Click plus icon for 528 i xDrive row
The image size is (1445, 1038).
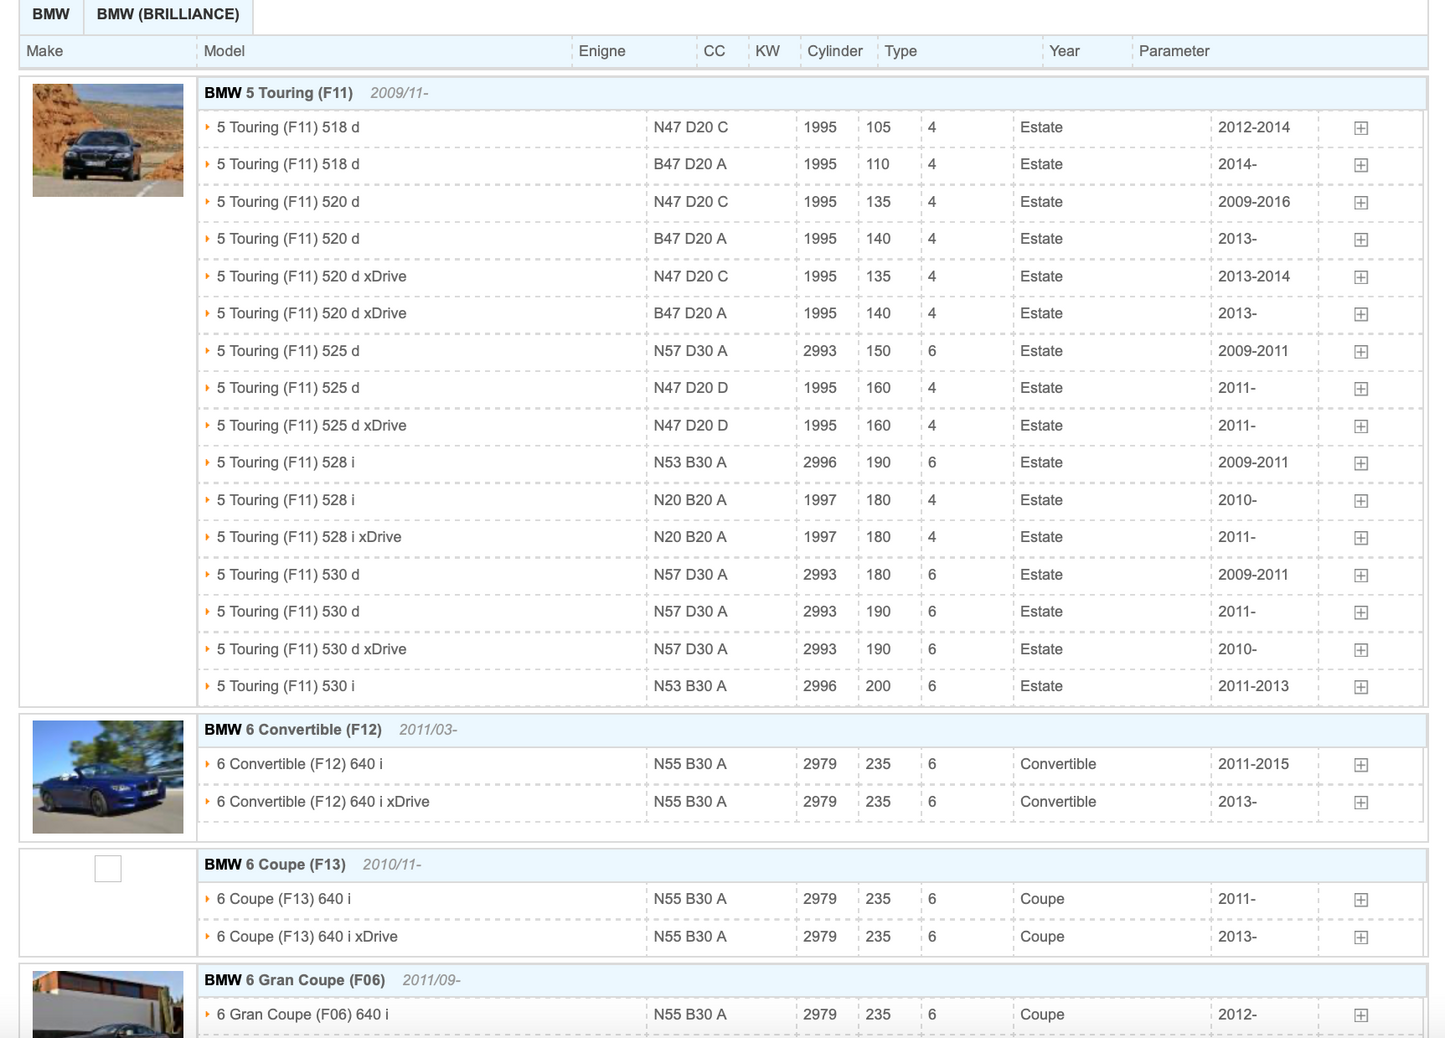[x=1361, y=538]
